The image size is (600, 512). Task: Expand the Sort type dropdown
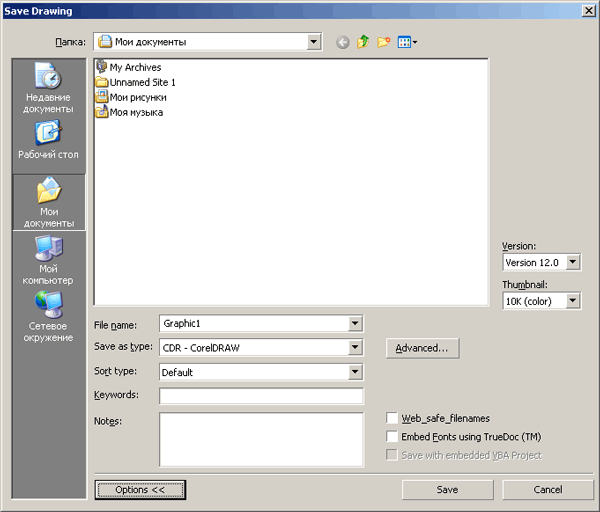pos(355,372)
